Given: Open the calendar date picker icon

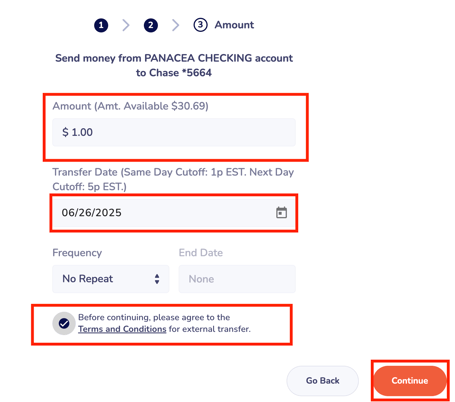Looking at the screenshot, I should (x=281, y=212).
